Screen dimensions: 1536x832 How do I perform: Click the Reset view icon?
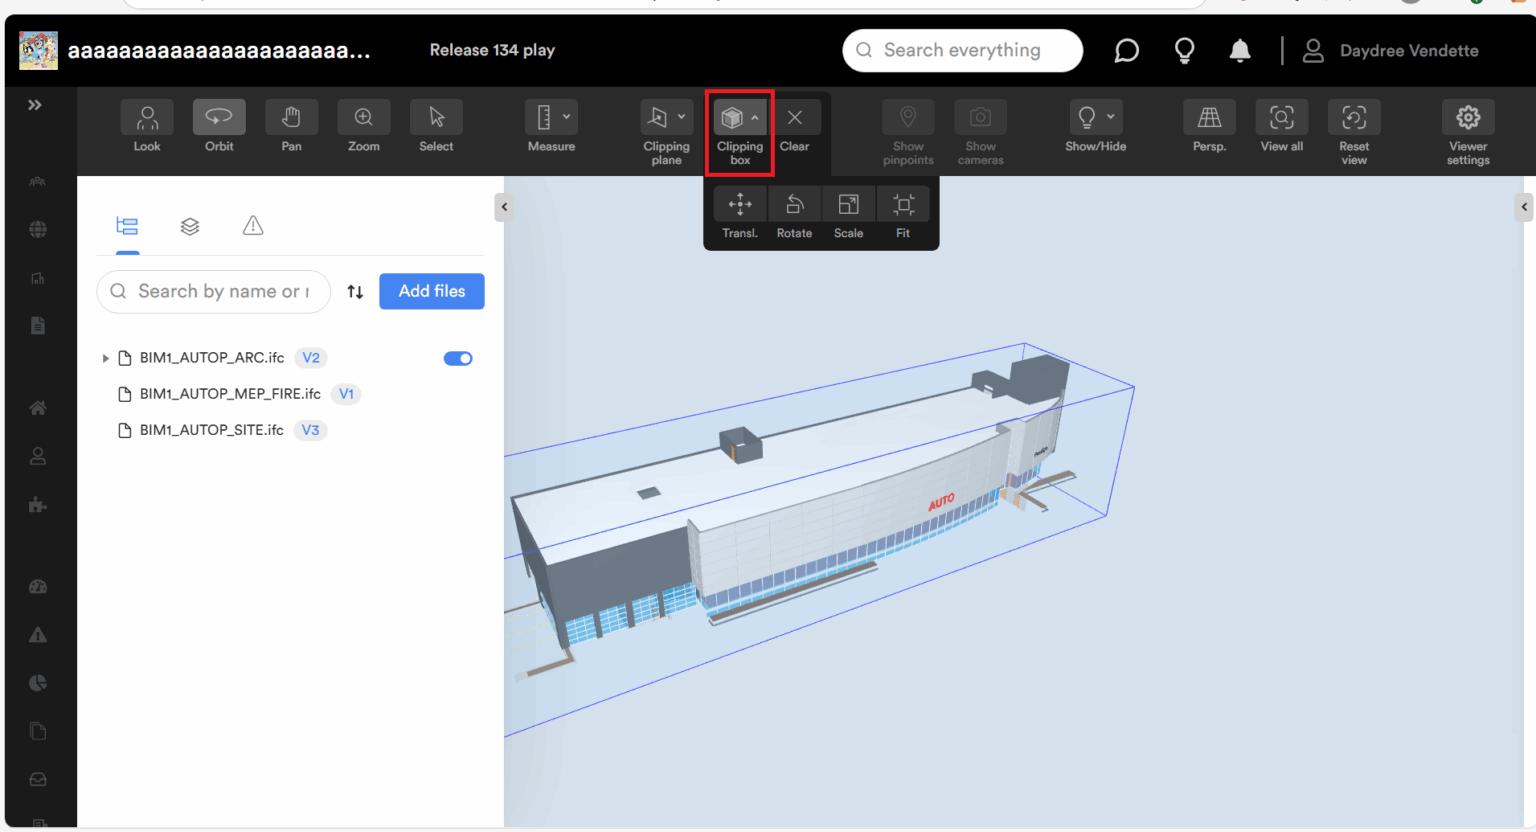click(1353, 116)
